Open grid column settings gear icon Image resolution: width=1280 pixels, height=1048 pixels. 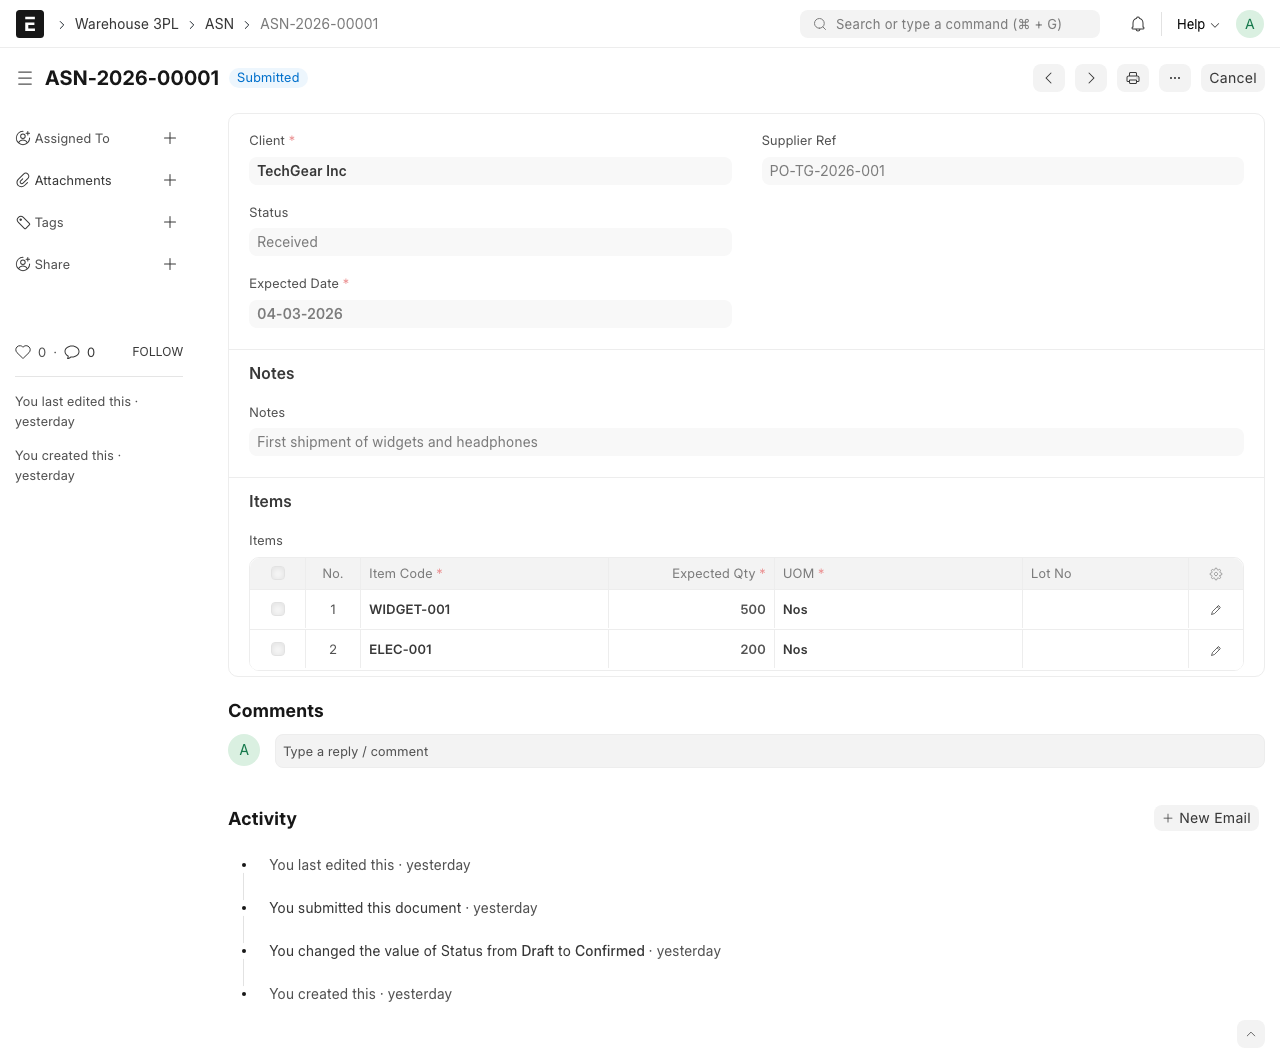tap(1215, 573)
